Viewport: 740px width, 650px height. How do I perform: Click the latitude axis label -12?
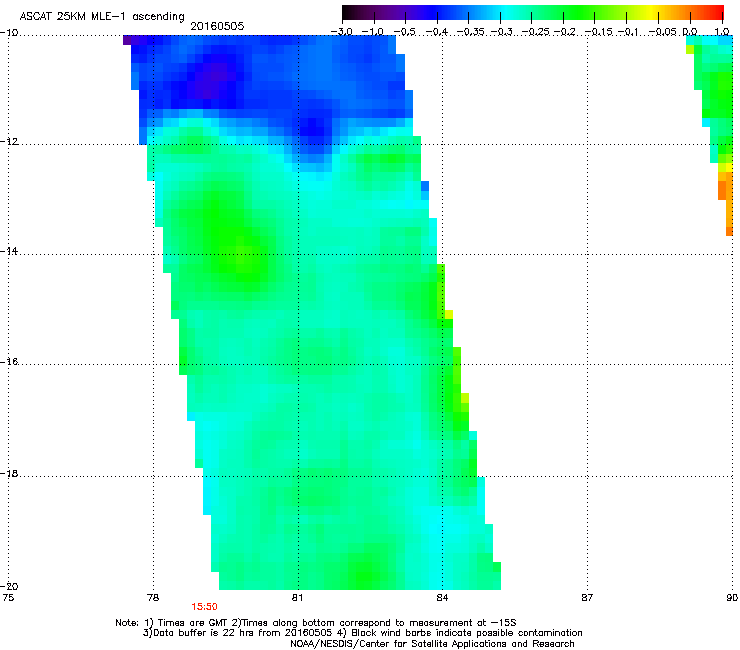[x=9, y=142]
